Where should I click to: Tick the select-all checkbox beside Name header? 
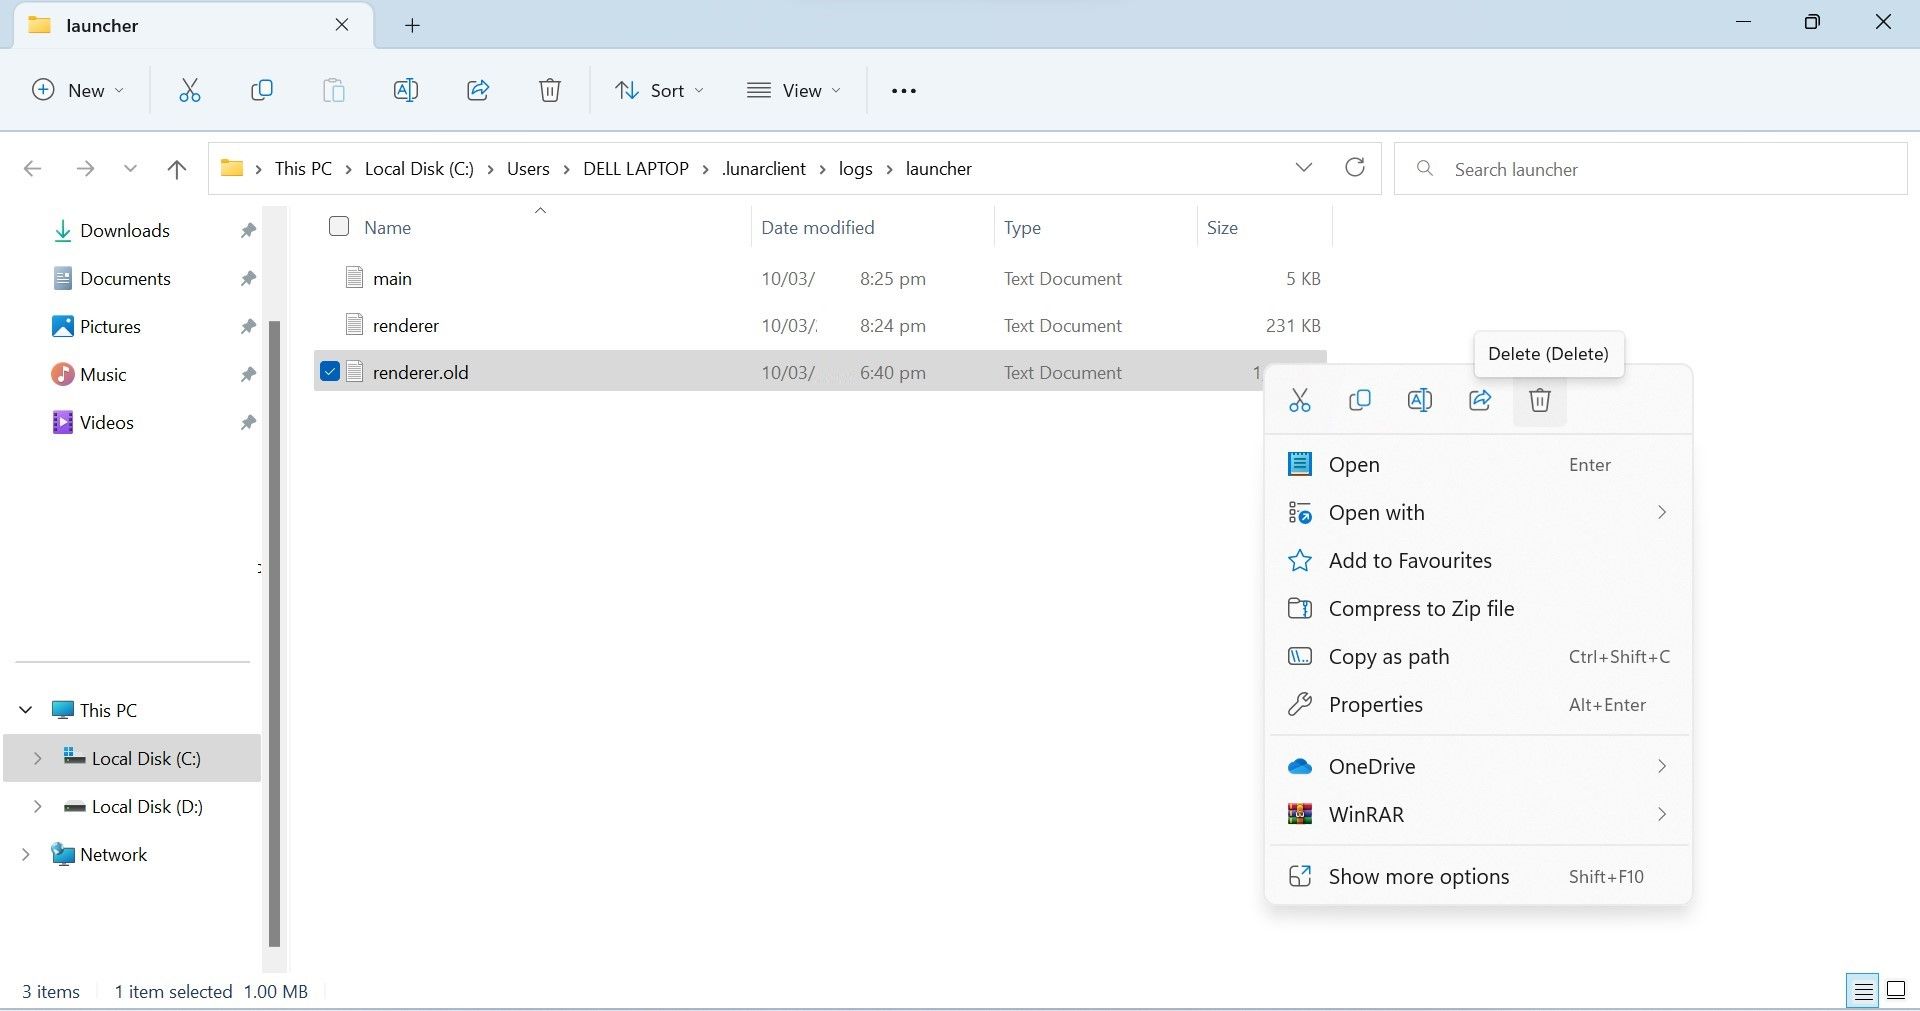pyautogui.click(x=339, y=227)
